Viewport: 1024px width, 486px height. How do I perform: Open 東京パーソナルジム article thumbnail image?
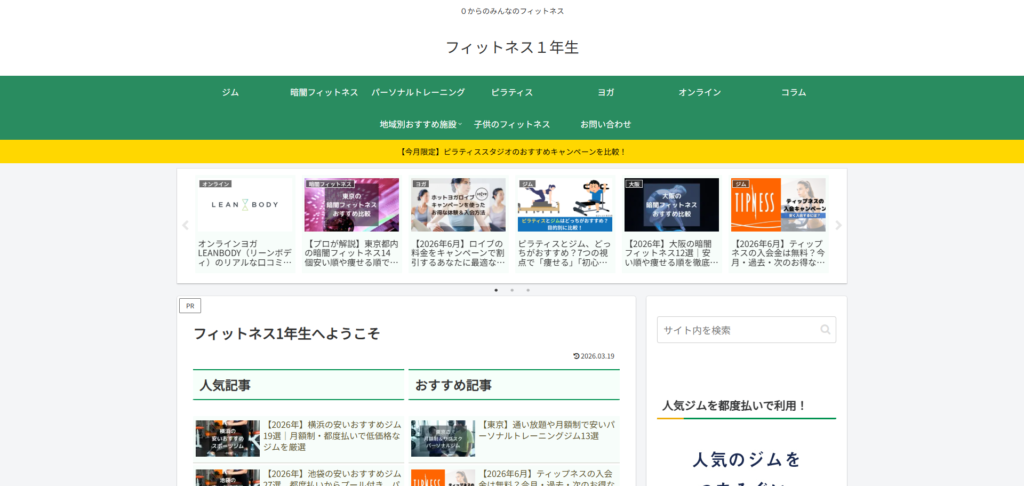tap(443, 438)
